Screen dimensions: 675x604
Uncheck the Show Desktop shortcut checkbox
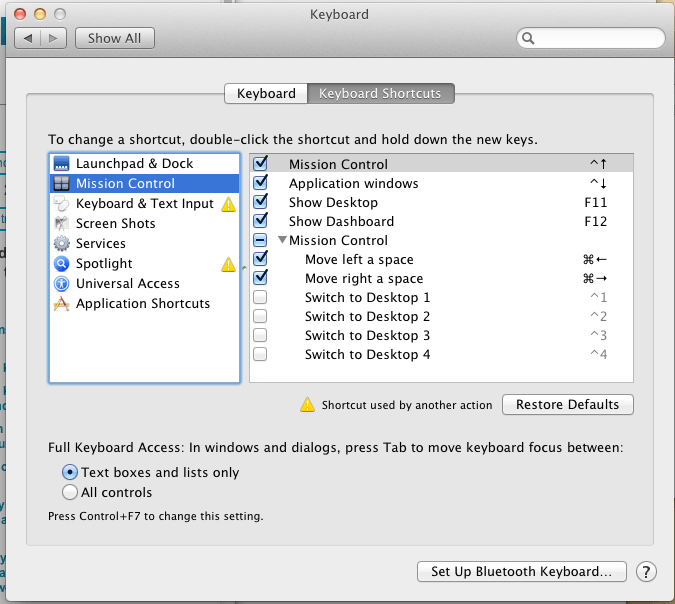[261, 203]
